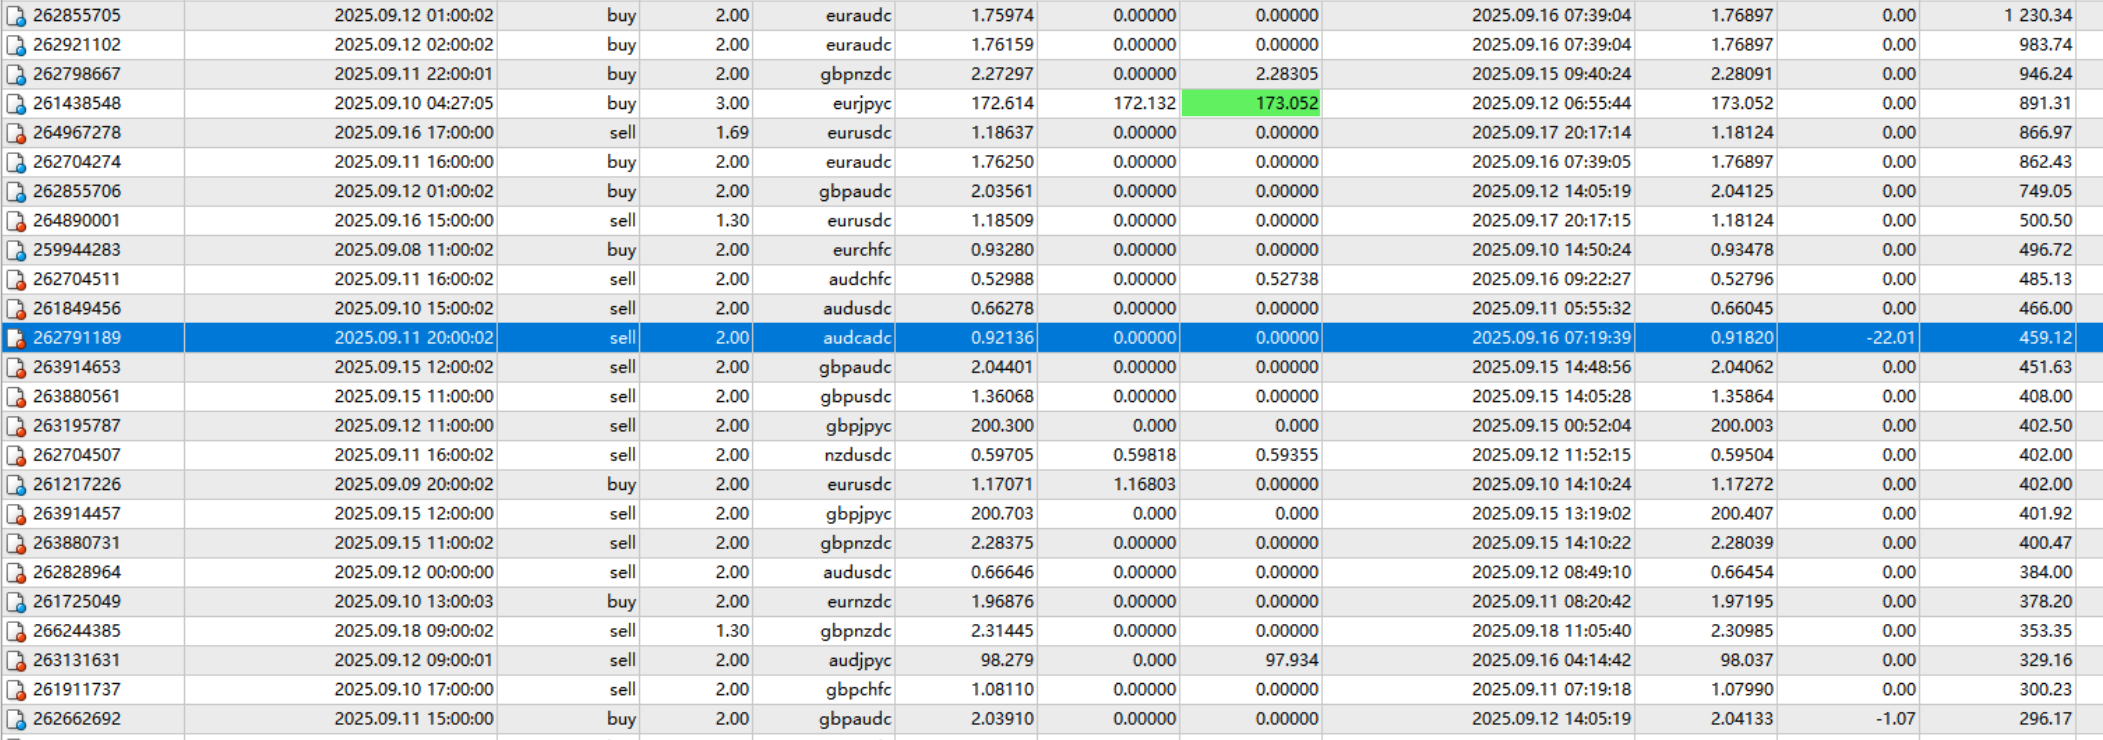Select the open price 1.76159

[x=1003, y=44]
